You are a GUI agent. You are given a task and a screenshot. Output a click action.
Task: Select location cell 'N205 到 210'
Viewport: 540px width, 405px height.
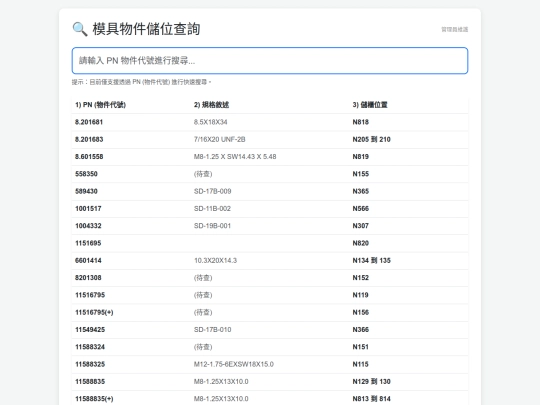(x=371, y=139)
